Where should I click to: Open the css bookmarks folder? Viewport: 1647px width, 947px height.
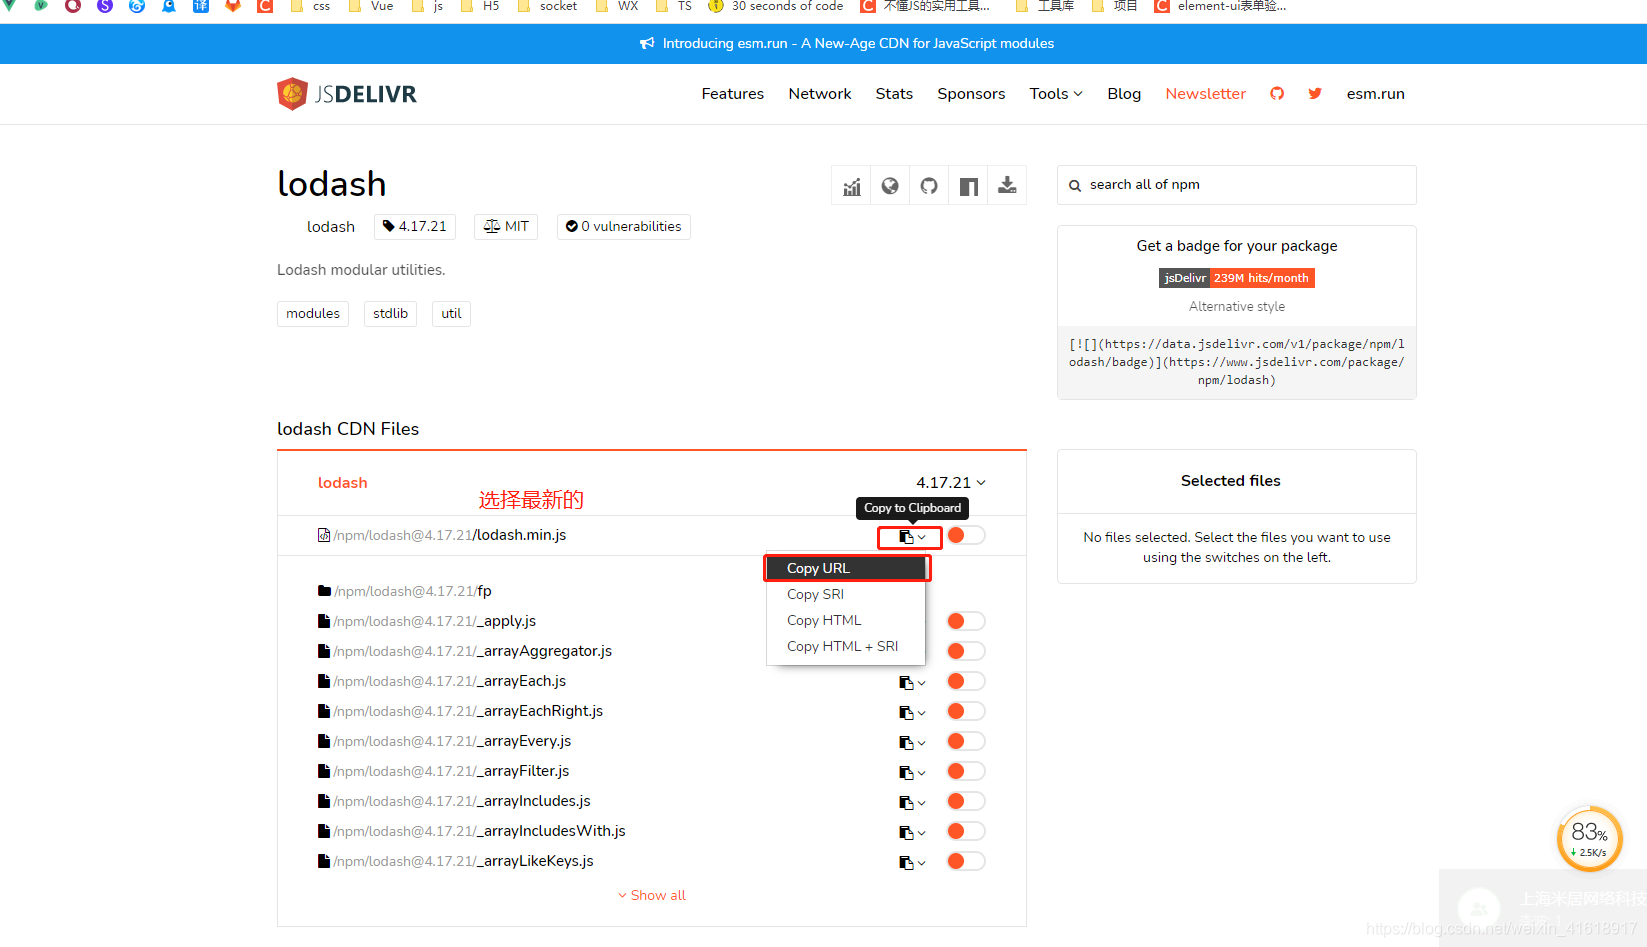pyautogui.click(x=310, y=6)
